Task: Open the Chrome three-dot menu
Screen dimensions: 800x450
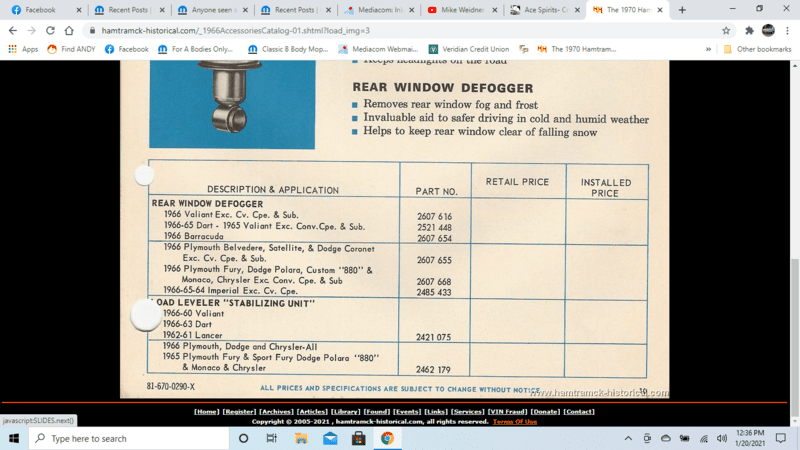Action: (788, 31)
